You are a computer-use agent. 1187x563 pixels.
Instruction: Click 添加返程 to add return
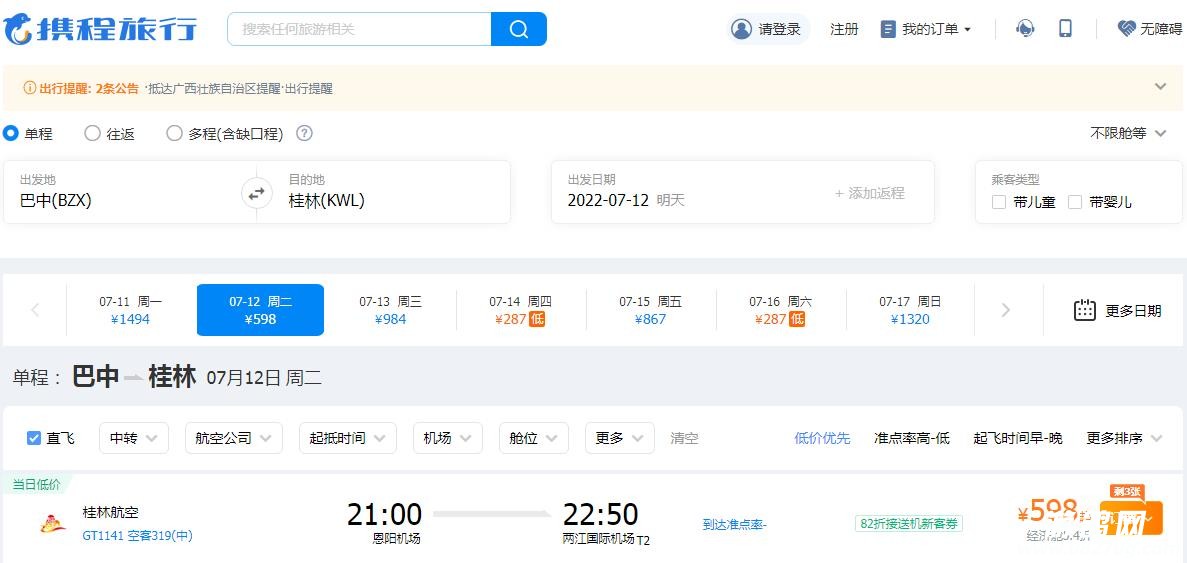pyautogui.click(x=869, y=193)
